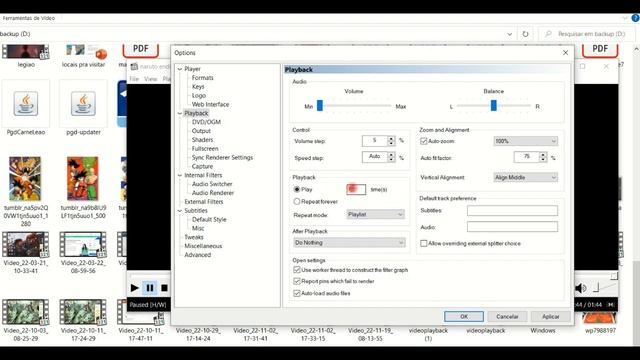Click the Cancelar button
The height and width of the screenshot is (360, 640).
507,316
